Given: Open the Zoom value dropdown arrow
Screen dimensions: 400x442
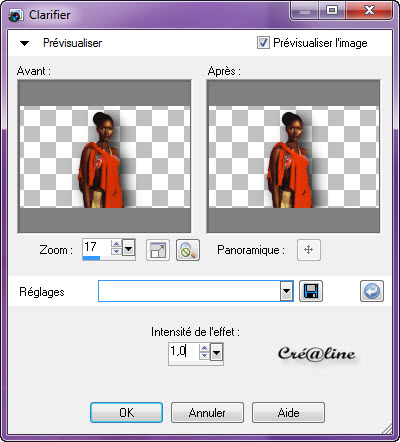Looking at the screenshot, I should [x=129, y=248].
